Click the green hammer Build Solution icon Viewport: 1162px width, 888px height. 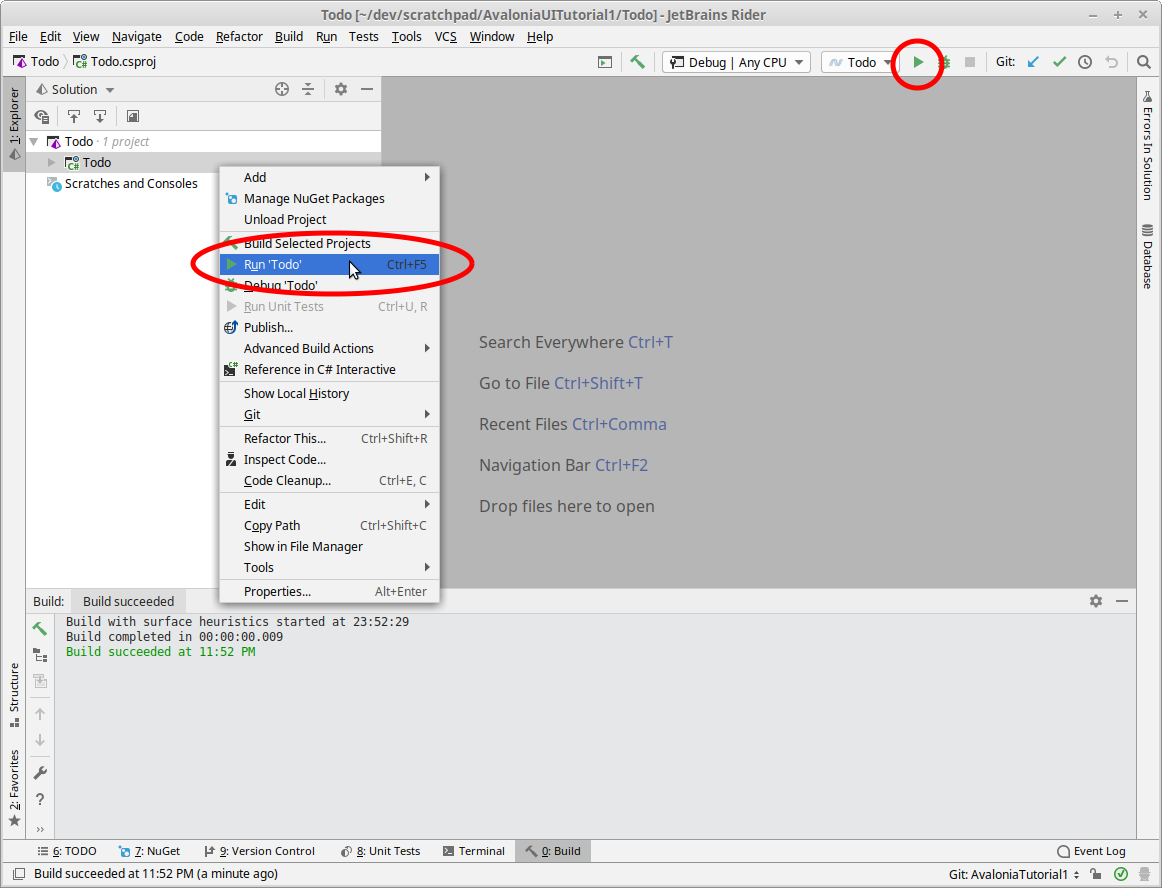tap(638, 61)
